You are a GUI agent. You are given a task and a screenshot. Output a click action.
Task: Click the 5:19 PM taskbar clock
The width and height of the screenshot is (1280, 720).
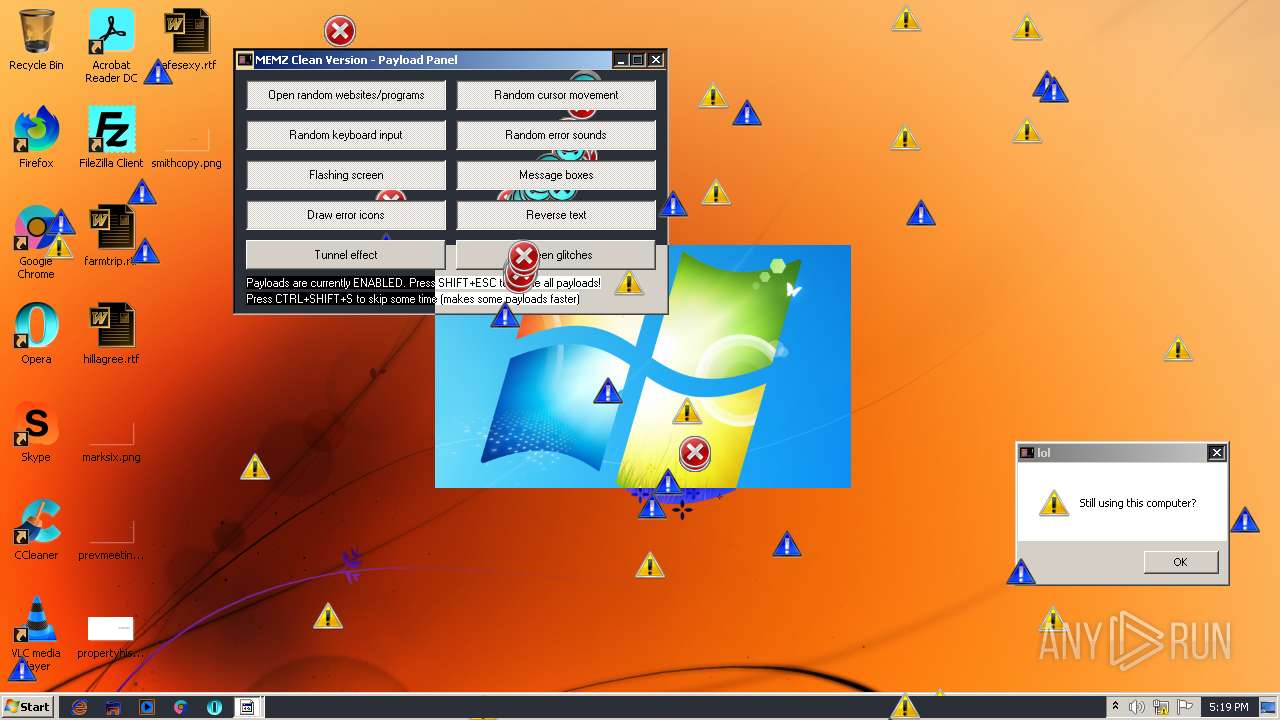[1228, 707]
